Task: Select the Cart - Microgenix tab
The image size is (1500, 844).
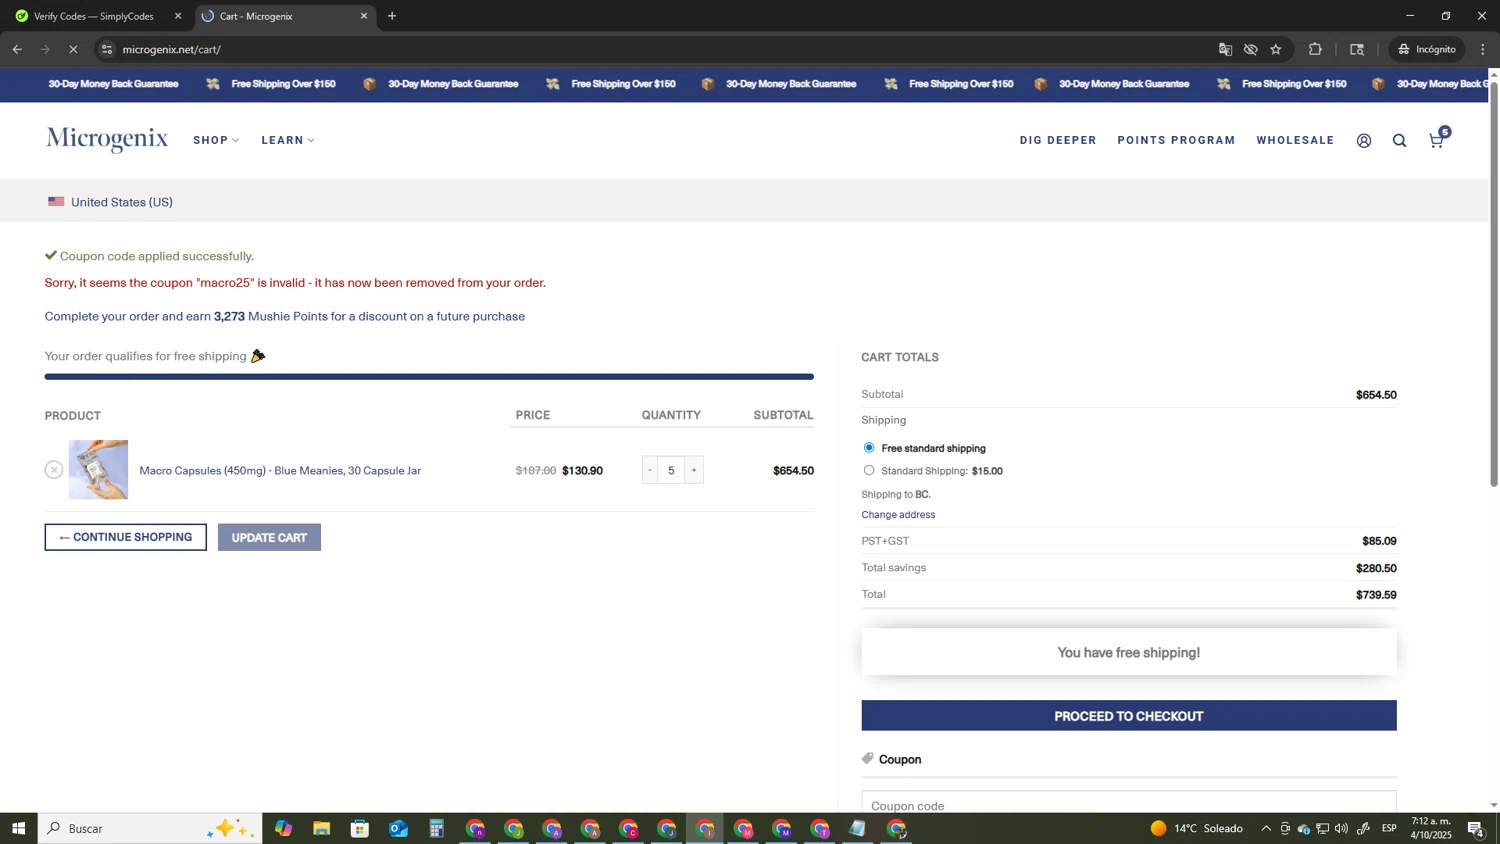Action: coord(284,16)
